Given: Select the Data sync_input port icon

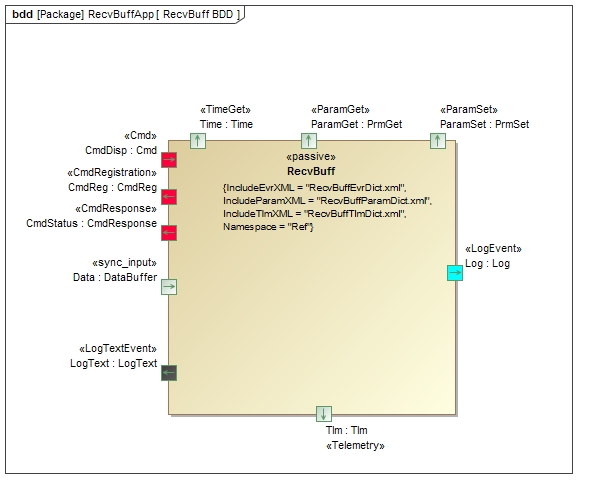Looking at the screenshot, I should point(169,287).
